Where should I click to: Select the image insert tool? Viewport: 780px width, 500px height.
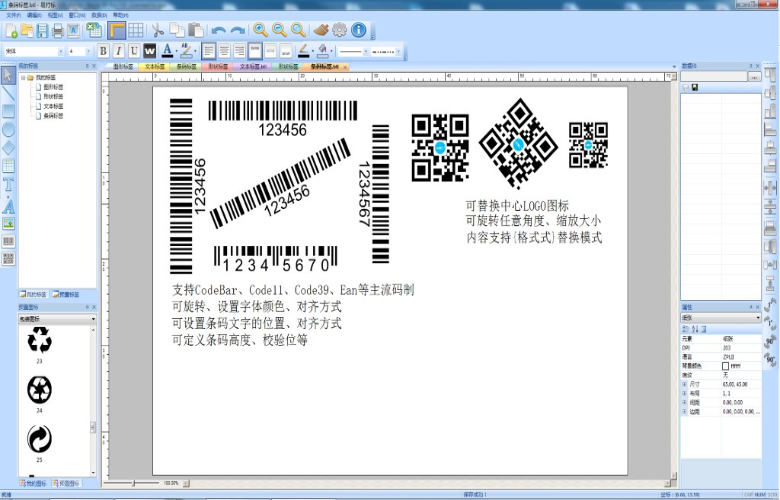[8, 223]
